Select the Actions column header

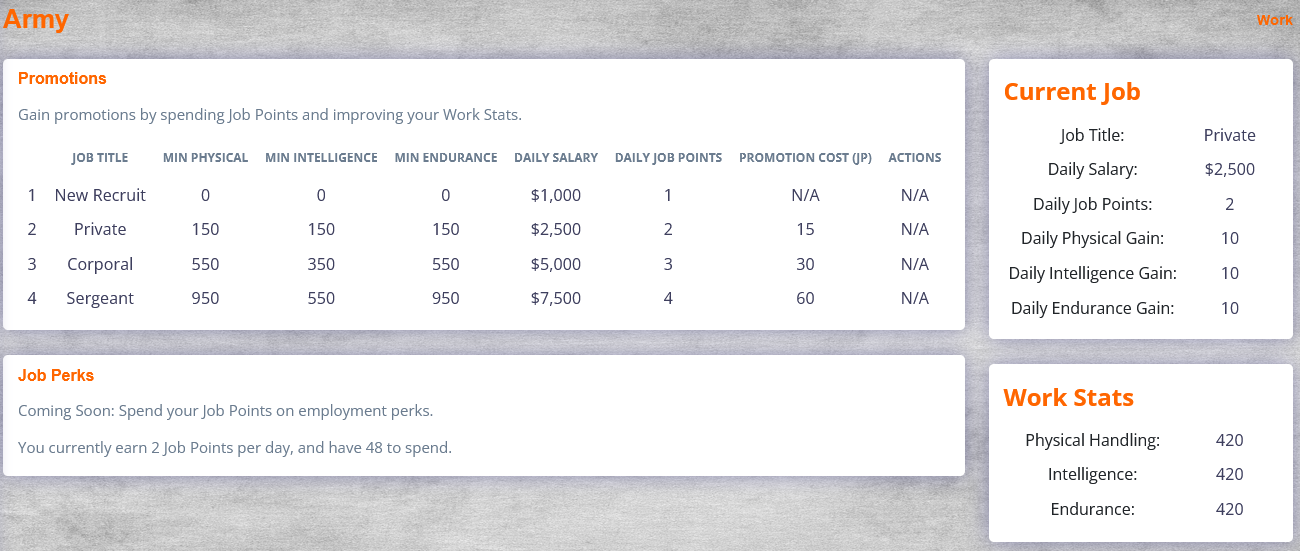click(x=914, y=158)
